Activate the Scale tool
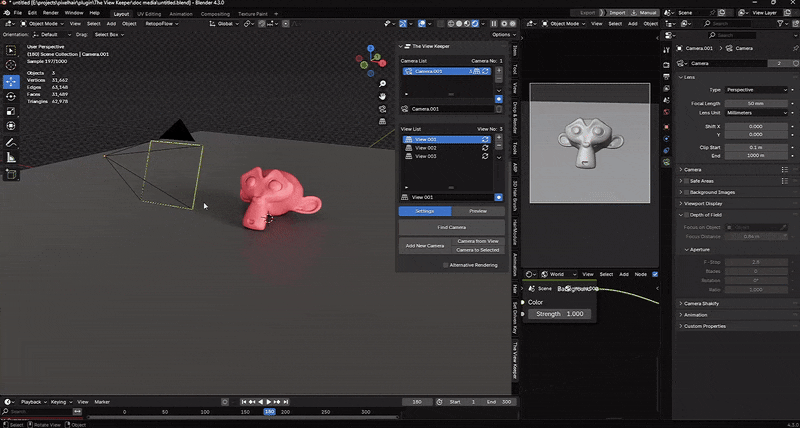Image resolution: width=800 pixels, height=428 pixels. pos(11,111)
